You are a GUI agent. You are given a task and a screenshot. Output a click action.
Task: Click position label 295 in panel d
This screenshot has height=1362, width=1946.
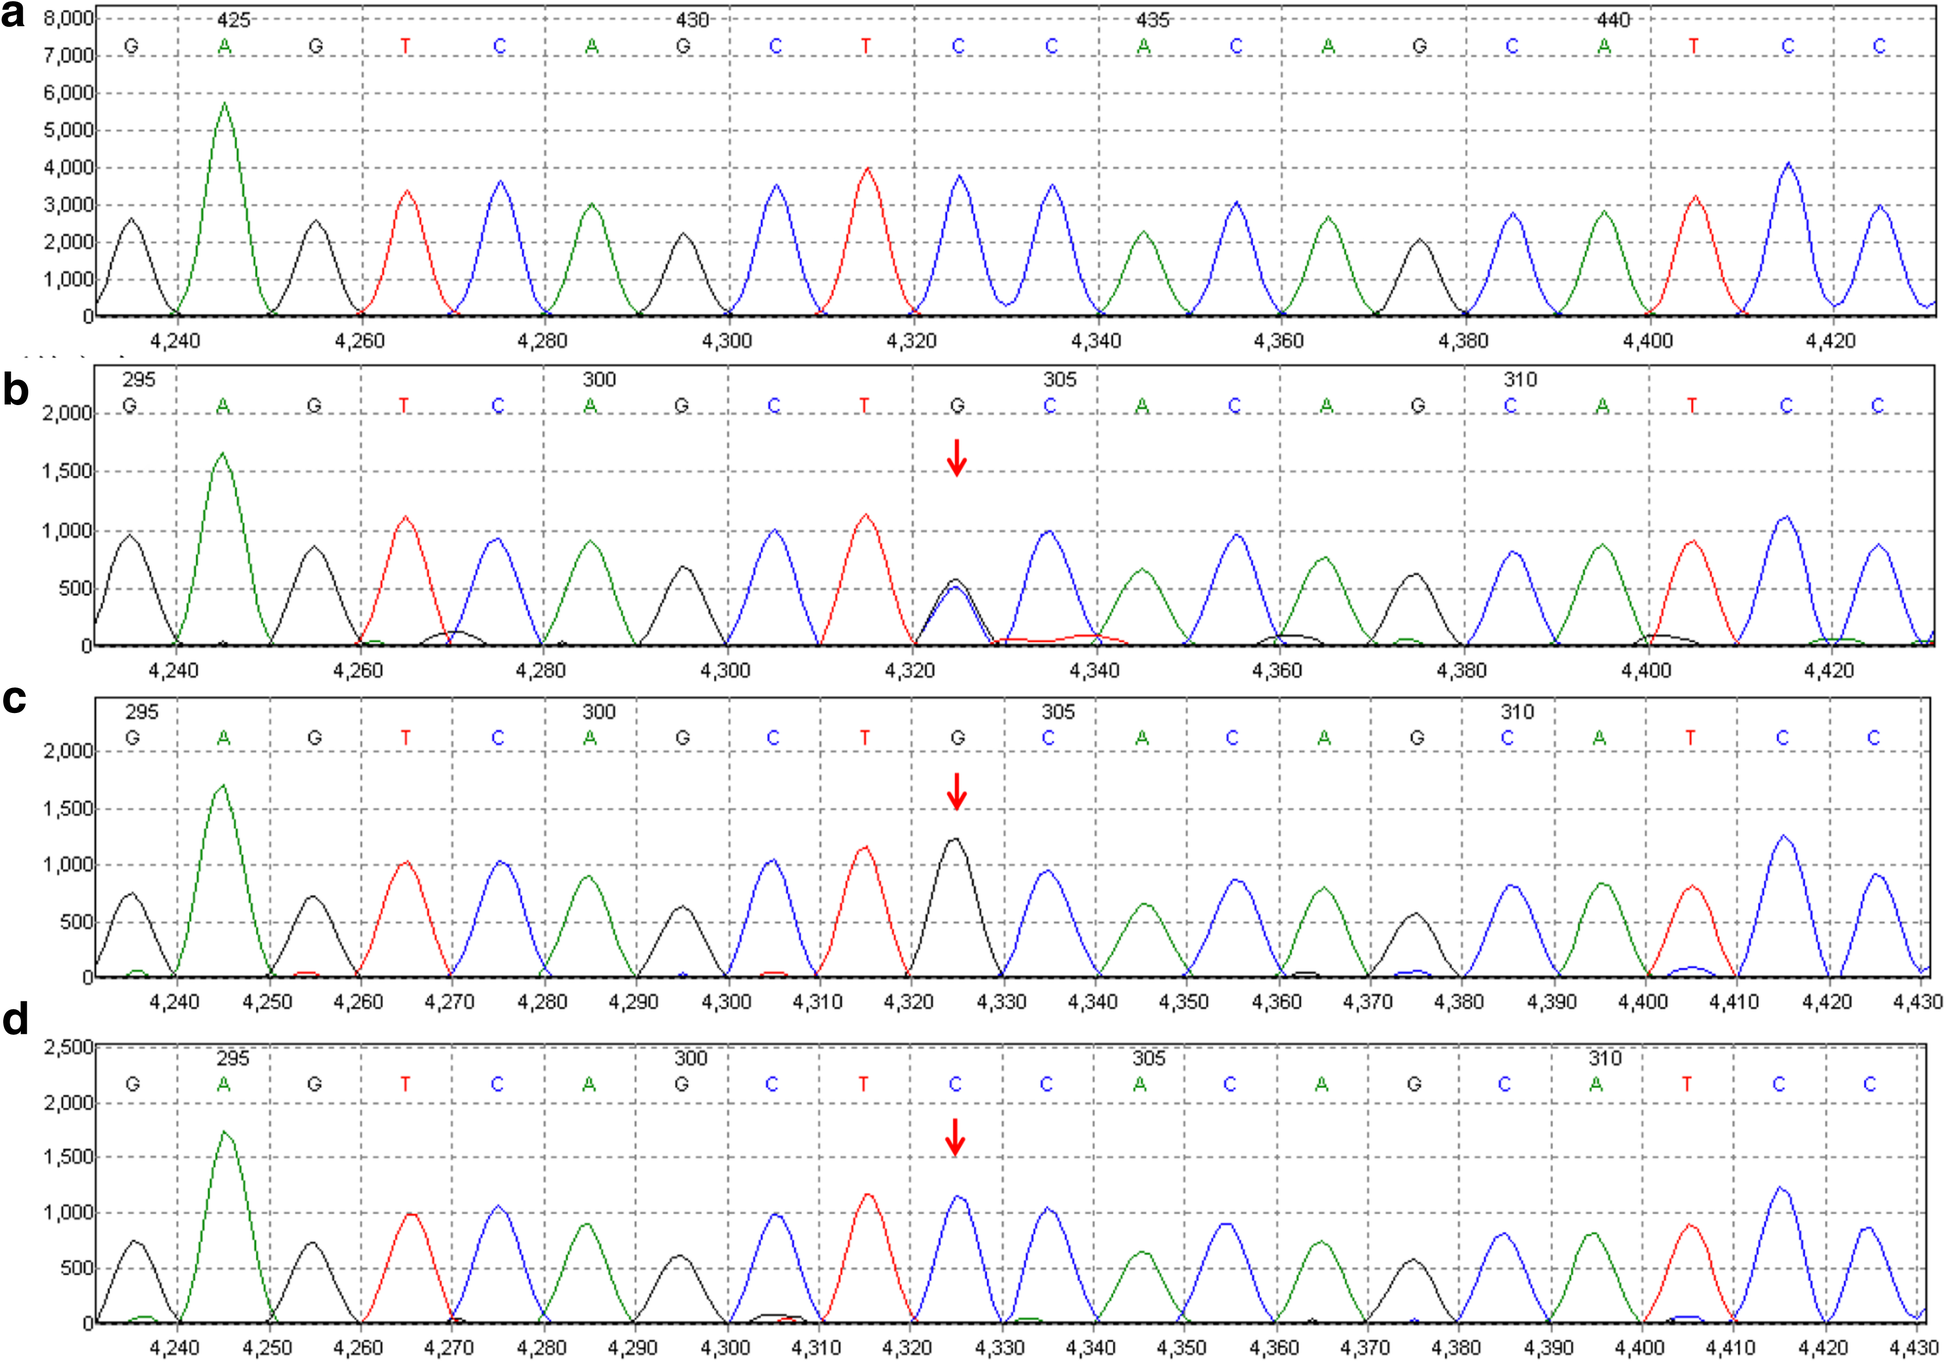tap(233, 1059)
